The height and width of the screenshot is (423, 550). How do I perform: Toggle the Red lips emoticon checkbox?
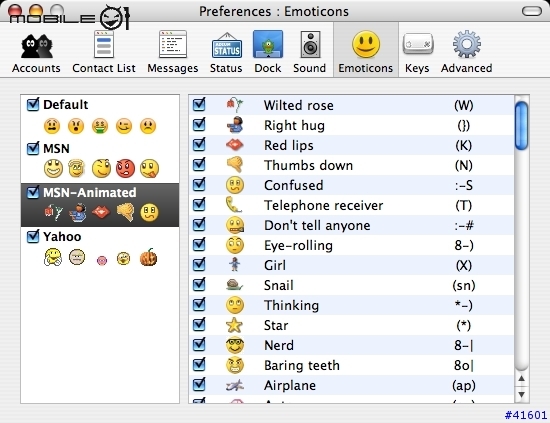pos(199,144)
